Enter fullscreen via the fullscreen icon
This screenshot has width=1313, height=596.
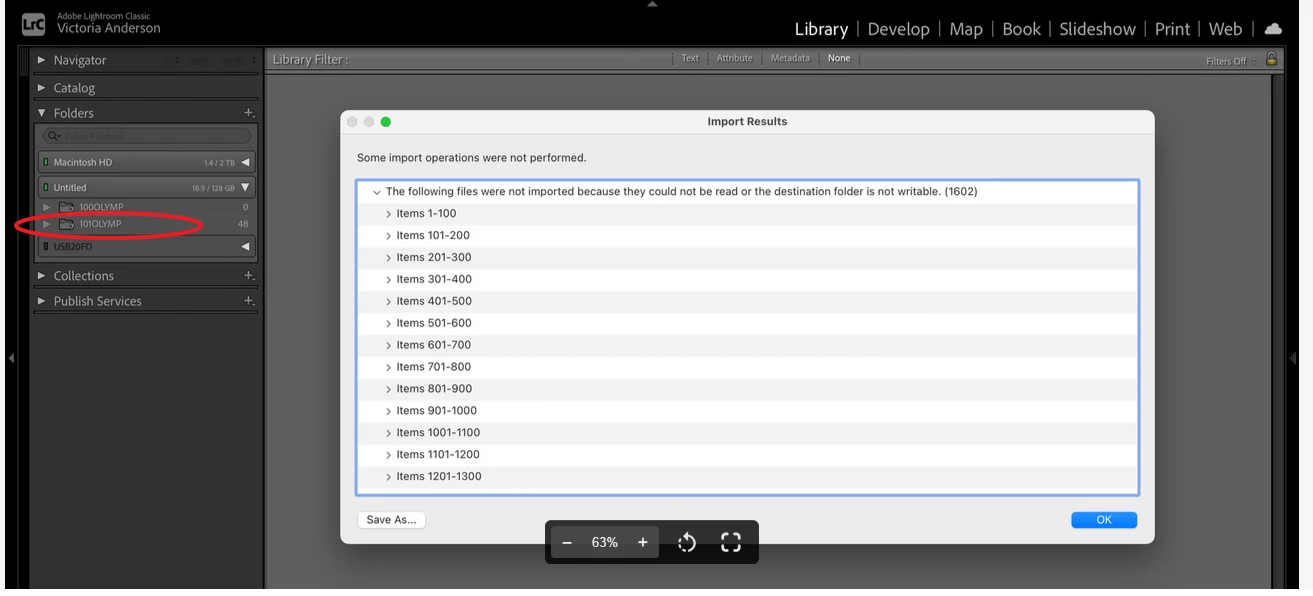[731, 542]
